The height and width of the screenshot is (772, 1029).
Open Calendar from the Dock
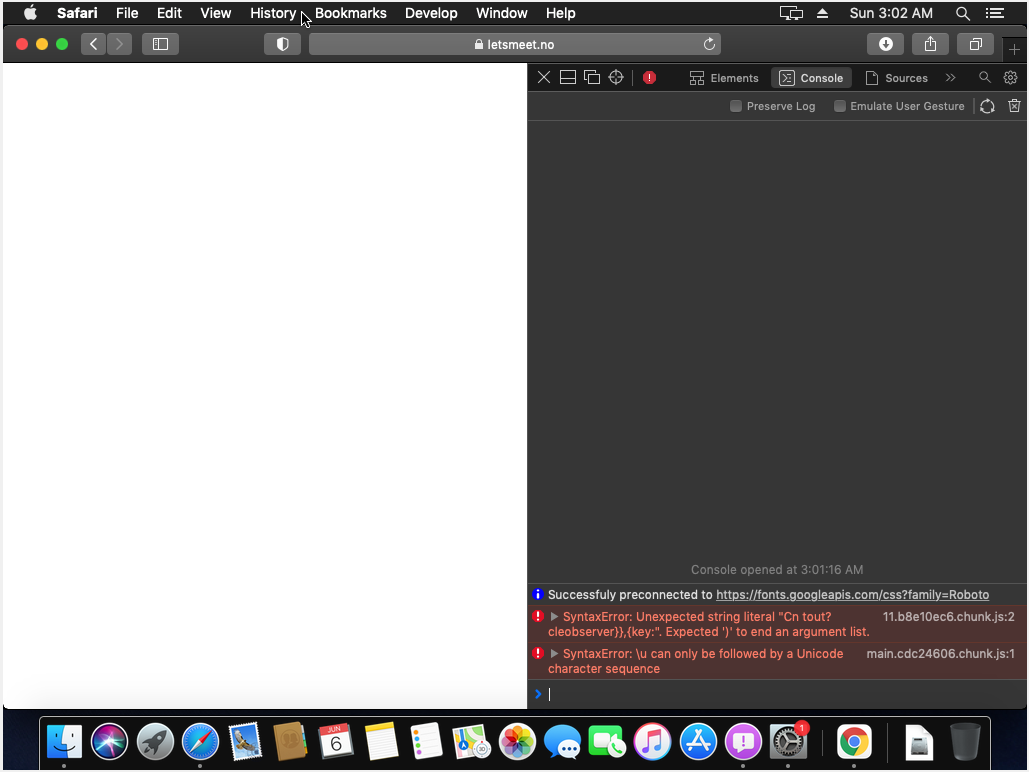pos(335,742)
